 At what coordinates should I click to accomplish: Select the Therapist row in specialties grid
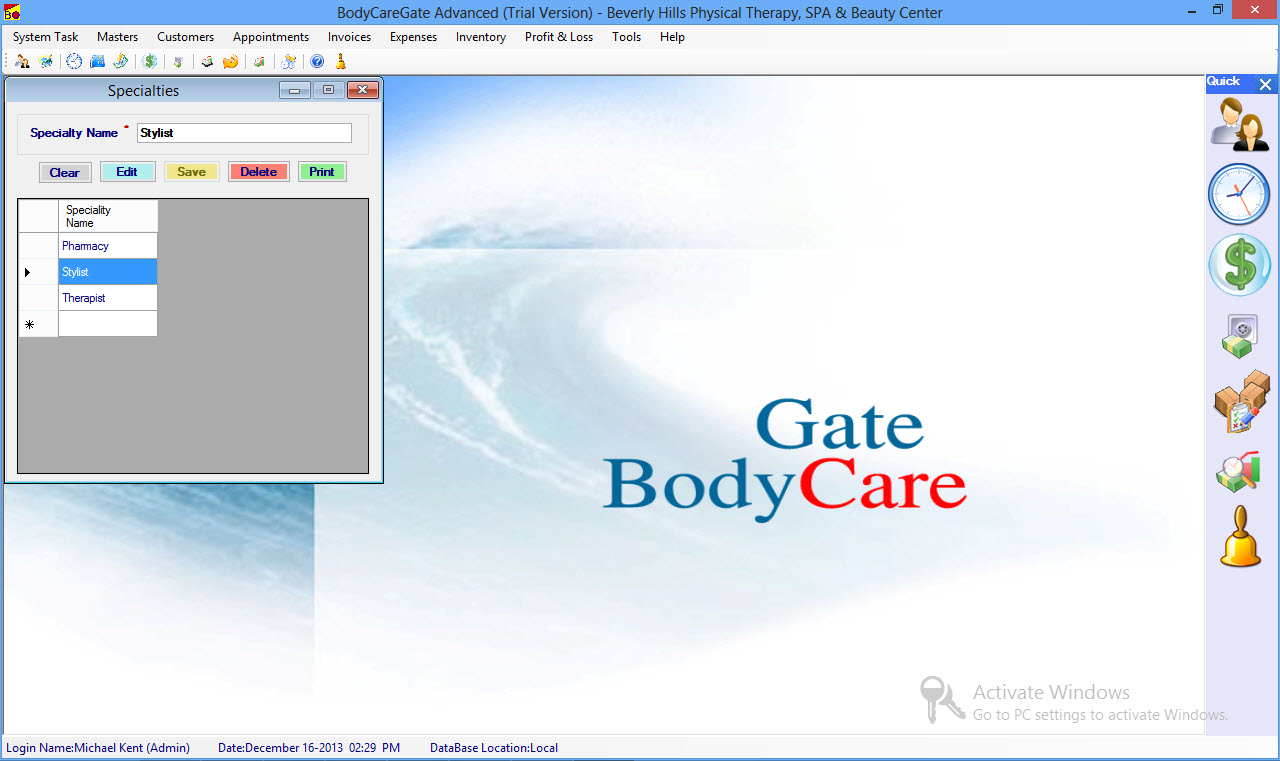pyautogui.click(x=107, y=298)
